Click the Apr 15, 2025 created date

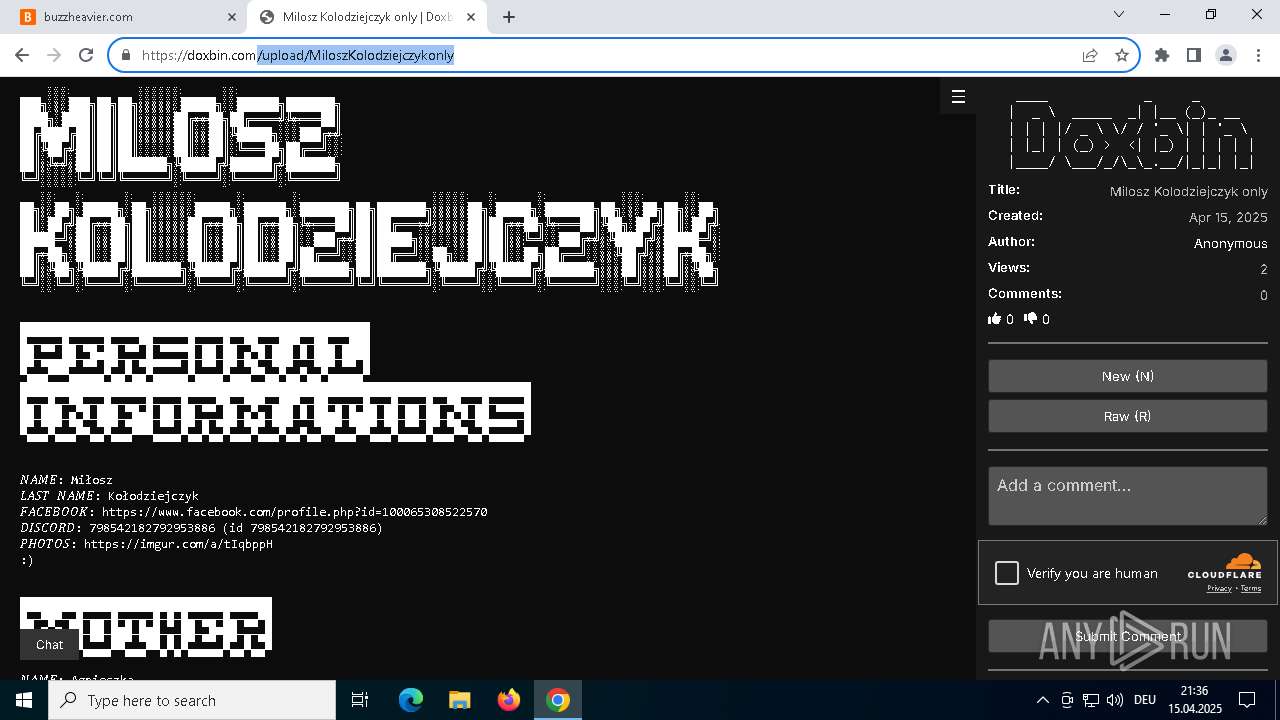coord(1228,217)
